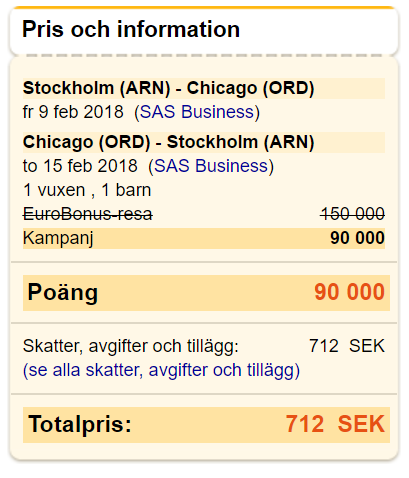Click Skatter, avgifter och tillägg label
The image size is (409, 478).
[131, 346]
